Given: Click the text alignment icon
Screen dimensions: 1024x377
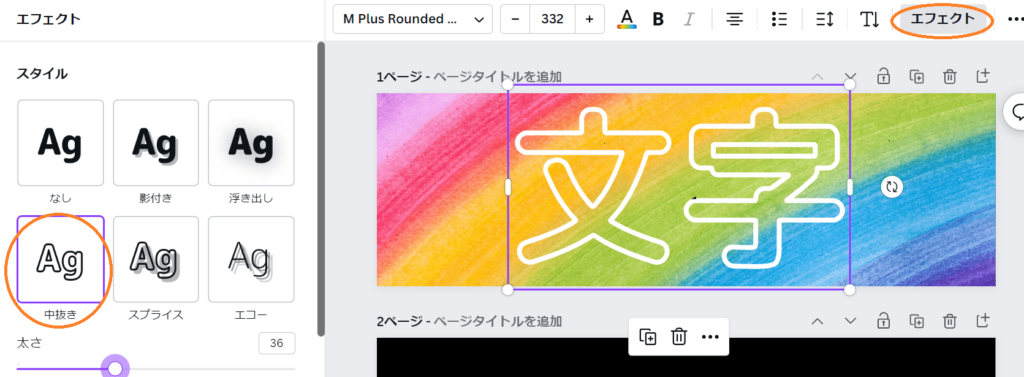Looking at the screenshot, I should pos(735,19).
